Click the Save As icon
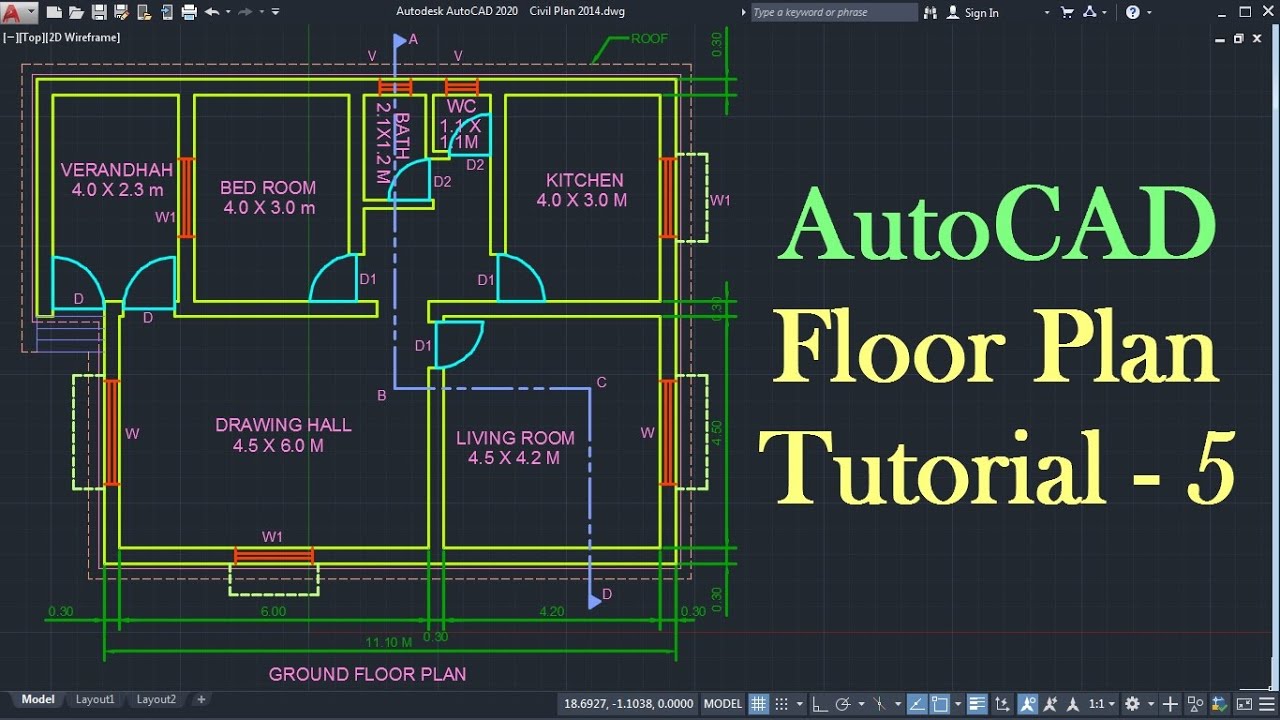Image resolution: width=1280 pixels, height=720 pixels. [x=121, y=12]
